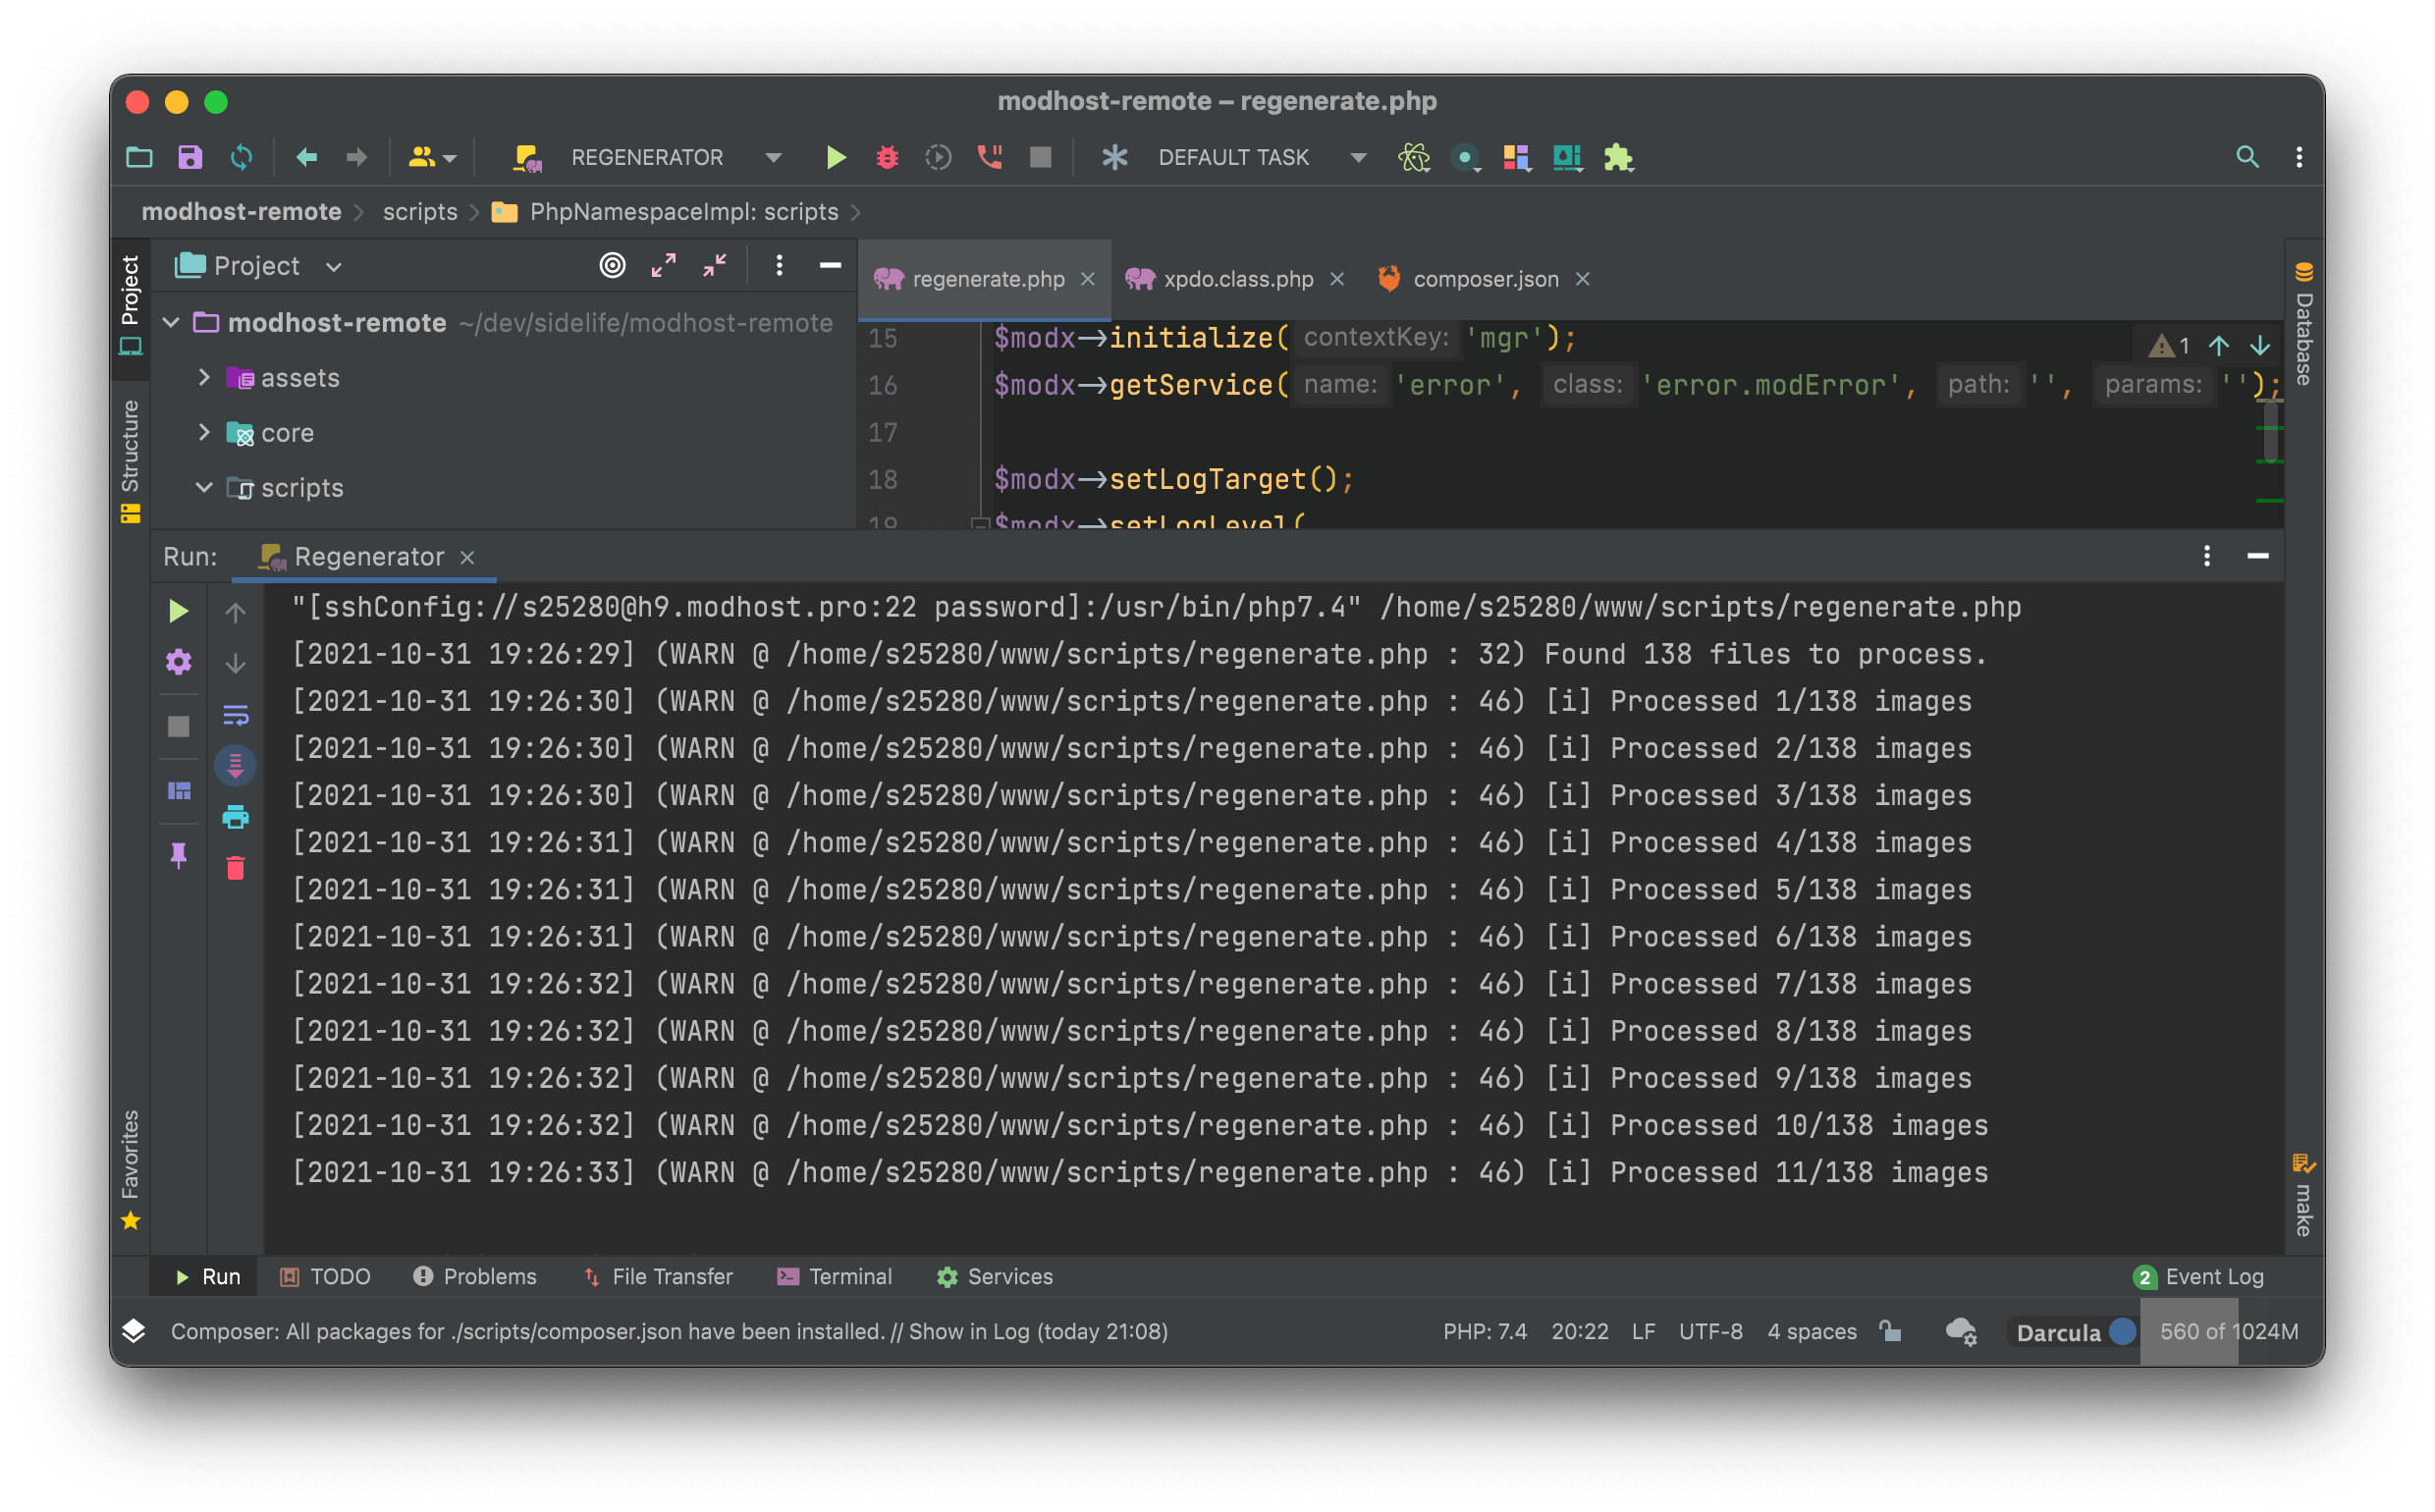Collapse modhost-remote root folder
The height and width of the screenshot is (1512, 2435).
tap(171, 322)
